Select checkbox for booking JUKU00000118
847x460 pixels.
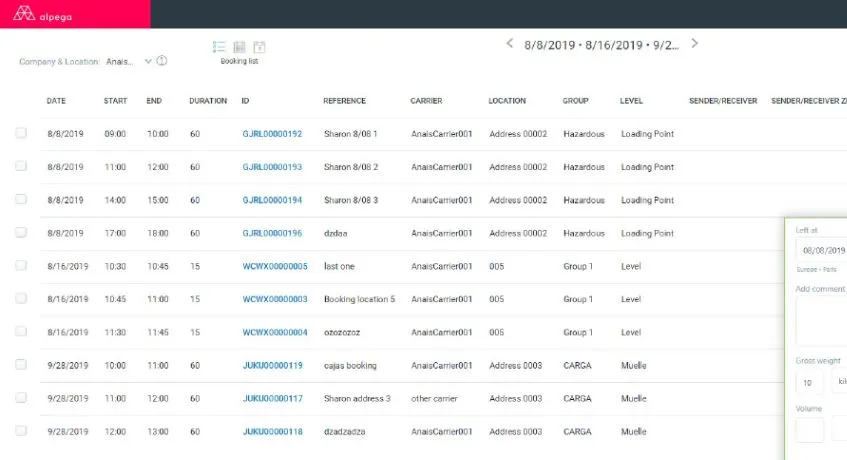(21, 430)
